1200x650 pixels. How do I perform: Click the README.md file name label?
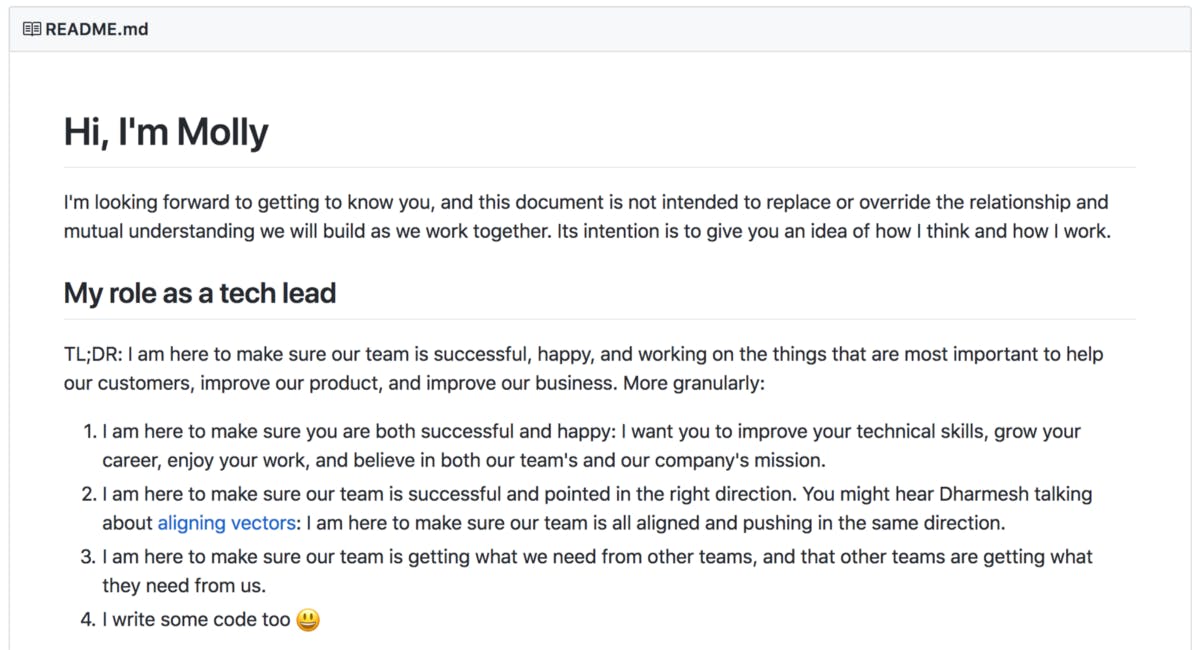(95, 29)
